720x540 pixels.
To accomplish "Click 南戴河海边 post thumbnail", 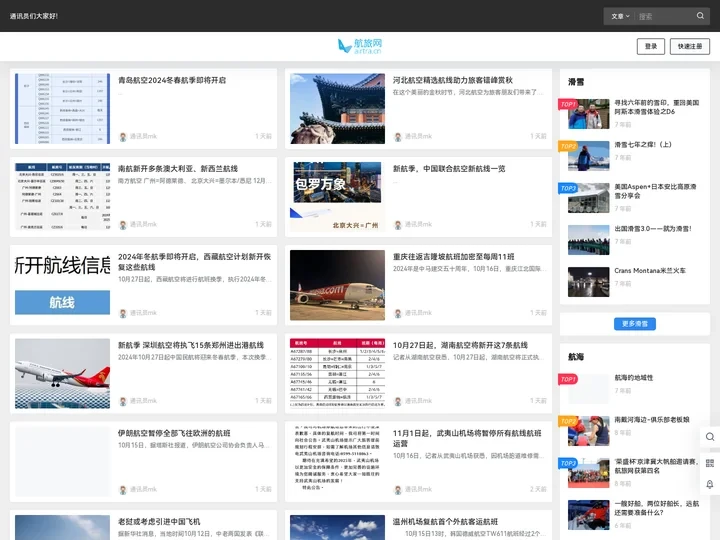I will pyautogui.click(x=588, y=431).
